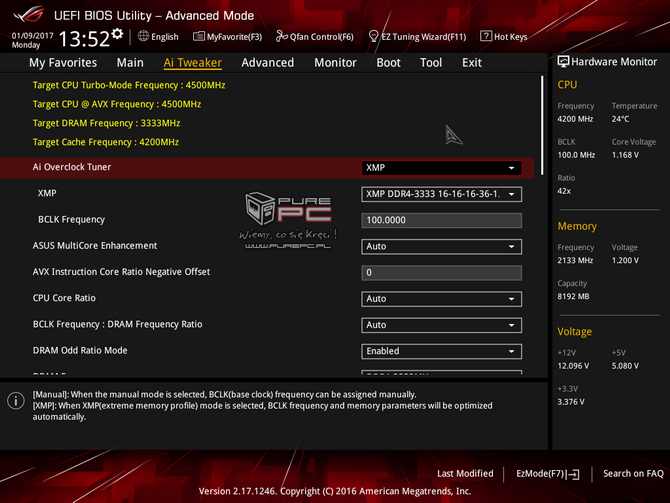Click the +12V value 12.096 V
The width and height of the screenshot is (670, 503).
coord(573,366)
